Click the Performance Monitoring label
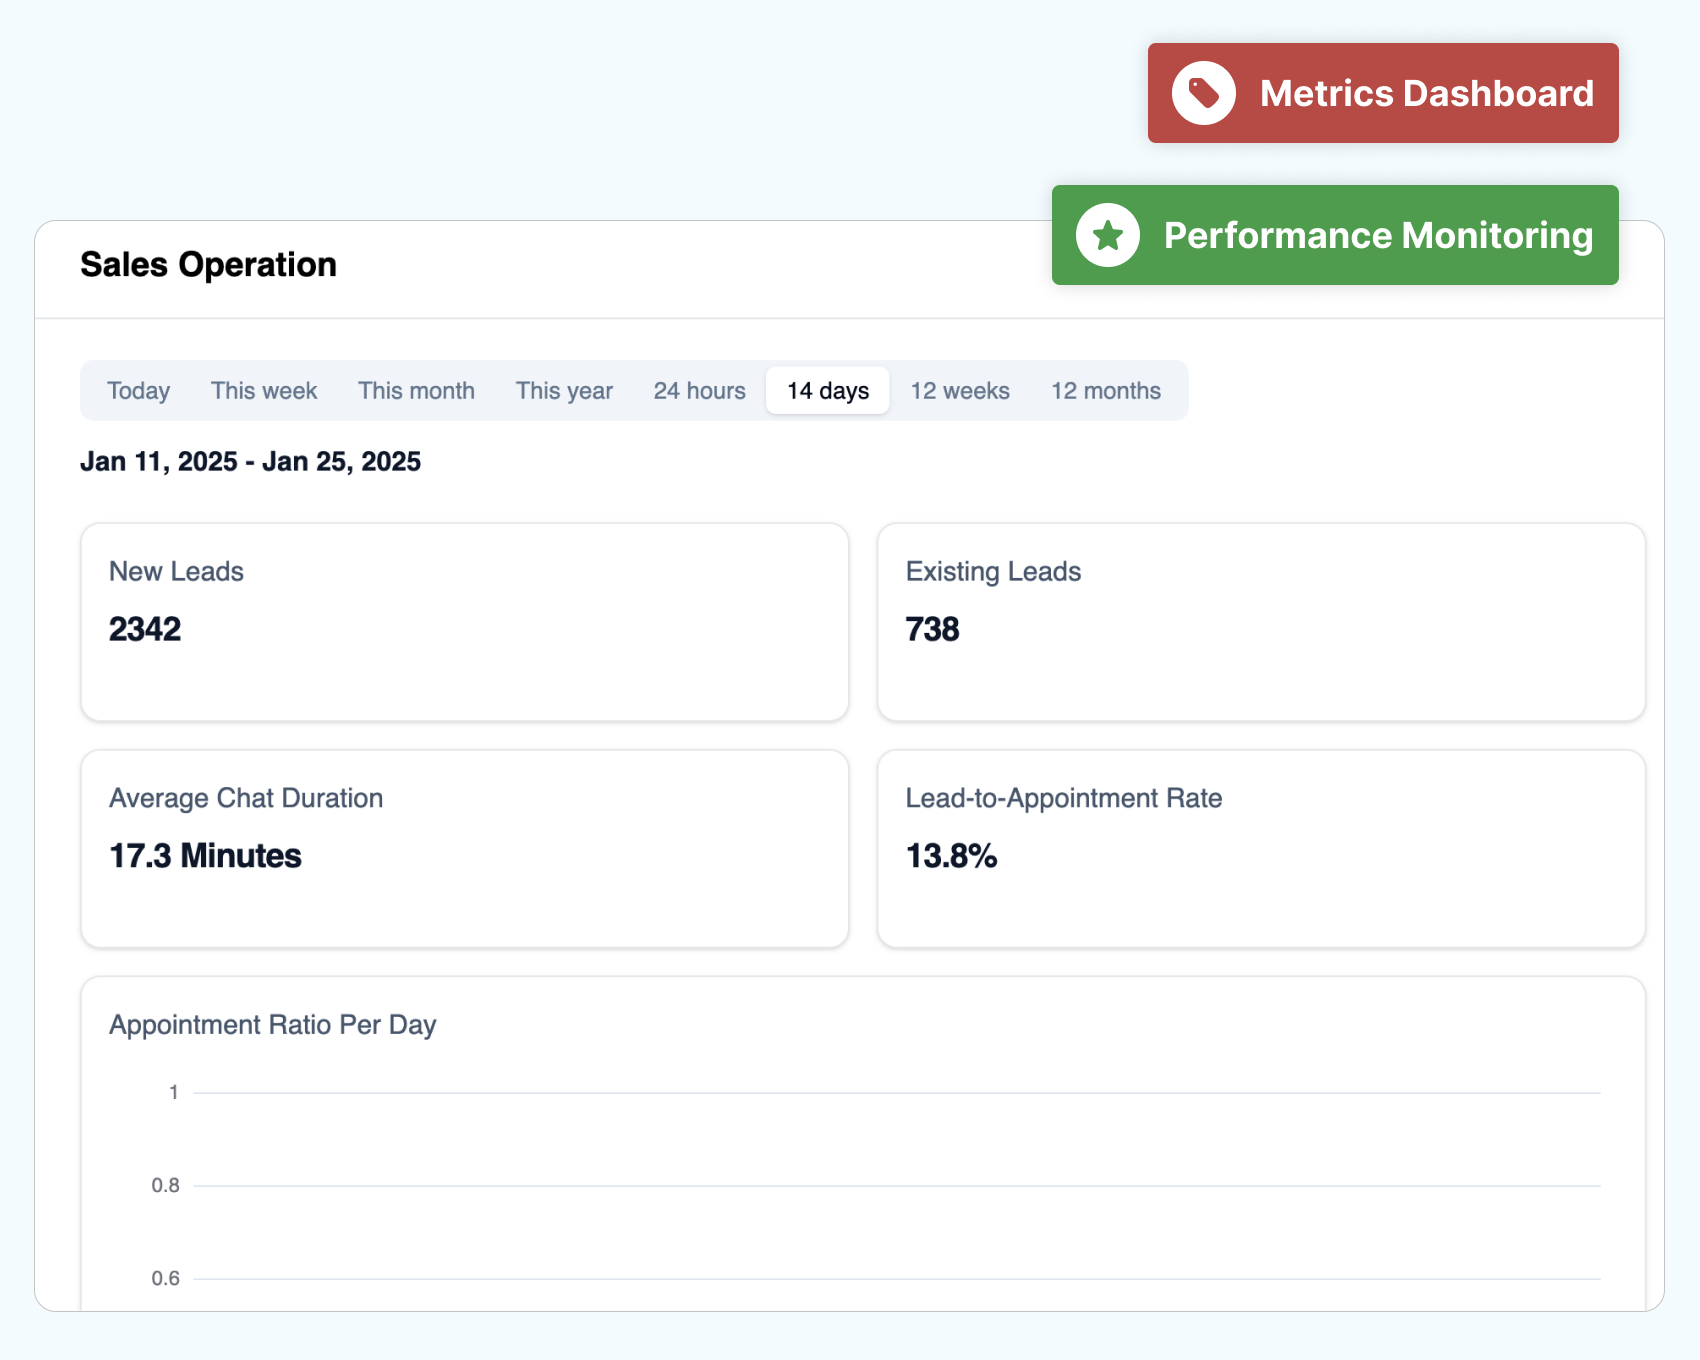This screenshot has height=1360, width=1700. click(x=1379, y=236)
